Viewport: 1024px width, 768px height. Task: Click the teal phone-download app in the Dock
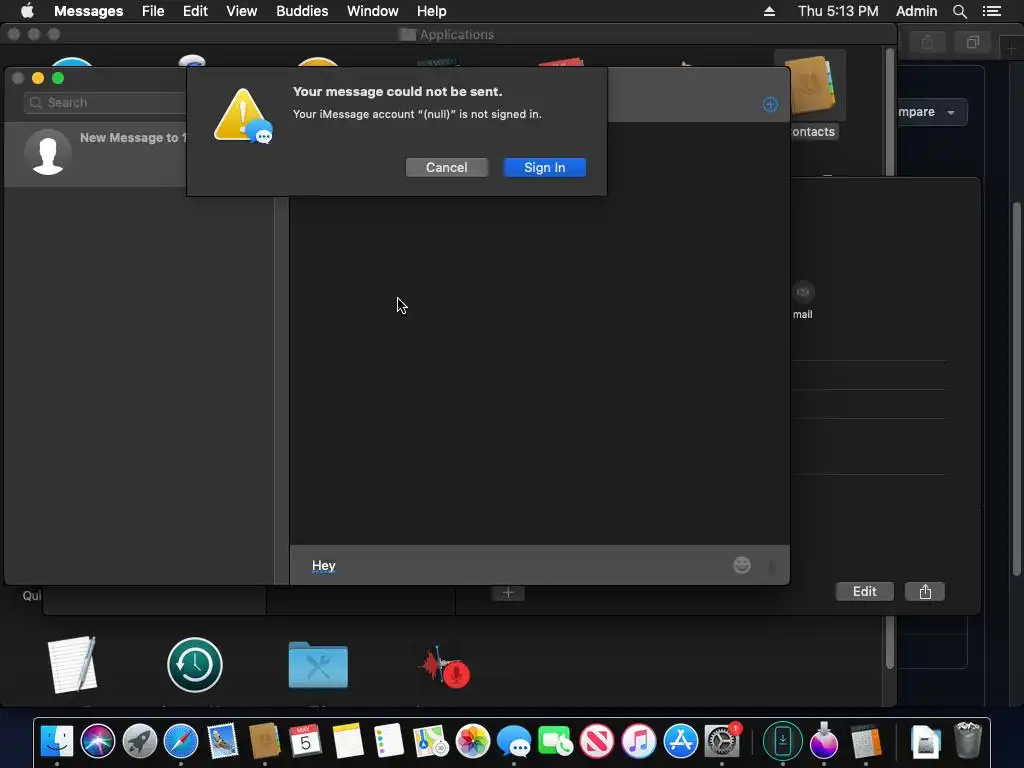click(x=782, y=741)
